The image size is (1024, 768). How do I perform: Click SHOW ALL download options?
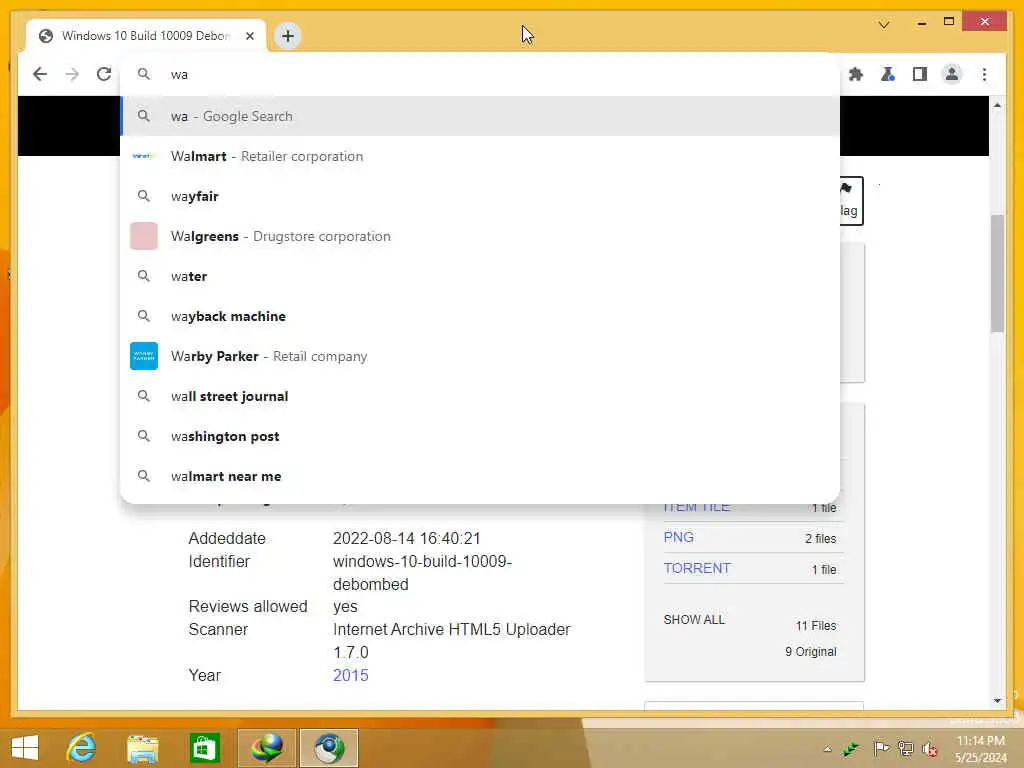click(x=694, y=620)
